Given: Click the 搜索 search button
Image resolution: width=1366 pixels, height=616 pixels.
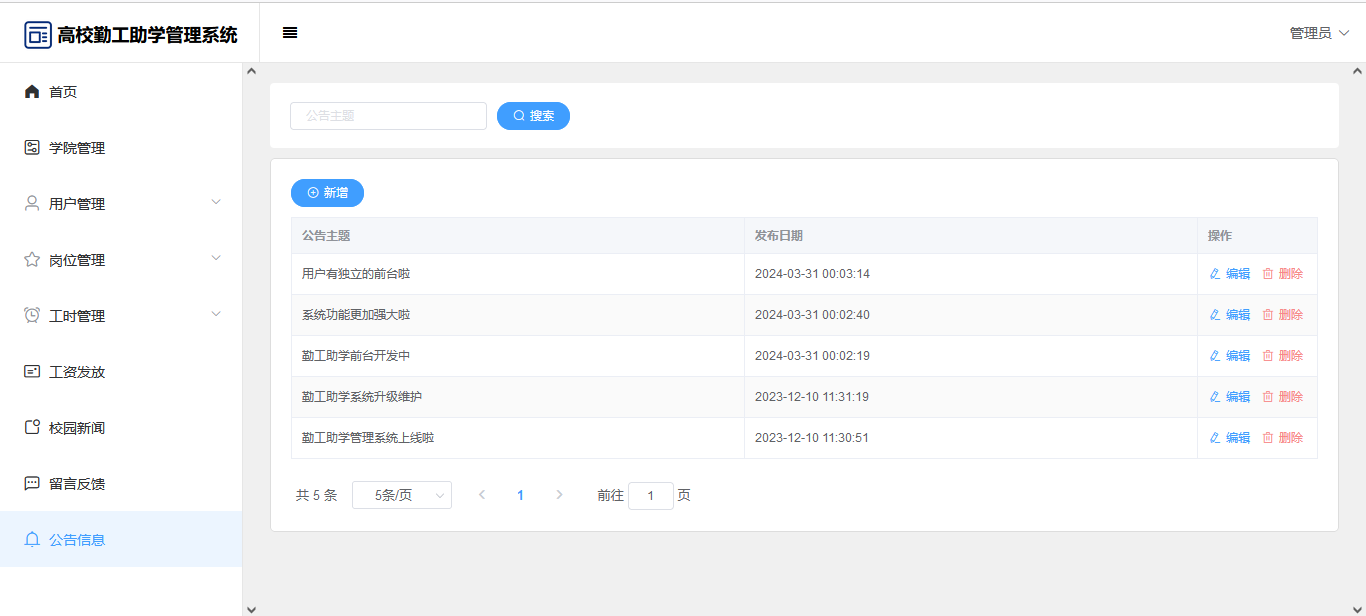Looking at the screenshot, I should (533, 116).
